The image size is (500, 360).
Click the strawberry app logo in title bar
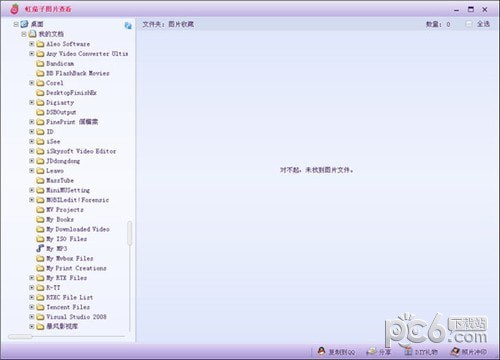click(x=14, y=9)
